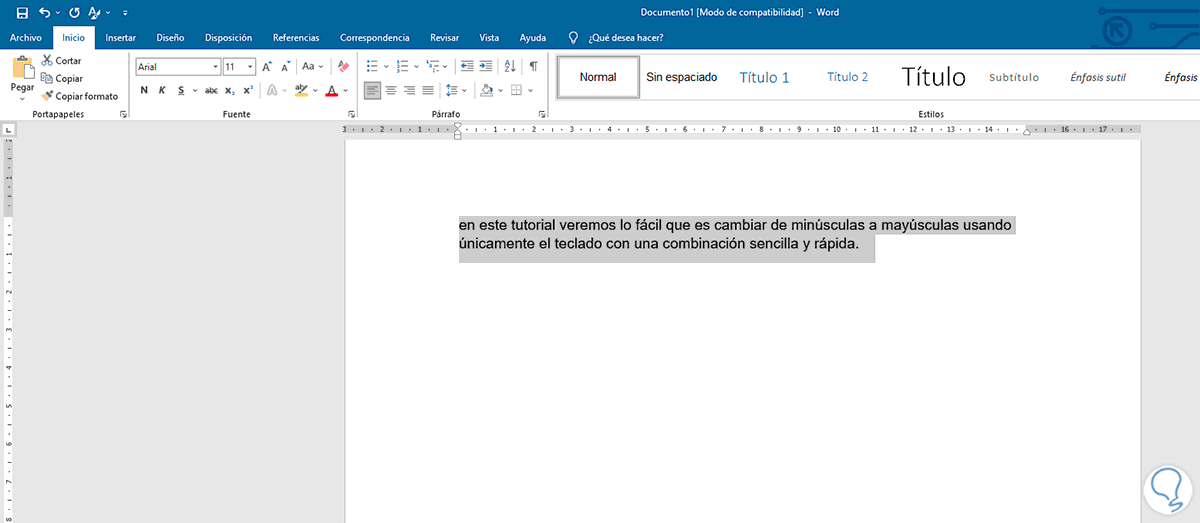Open the Ayuda tab
Viewport: 1200px width, 523px height.
(533, 38)
